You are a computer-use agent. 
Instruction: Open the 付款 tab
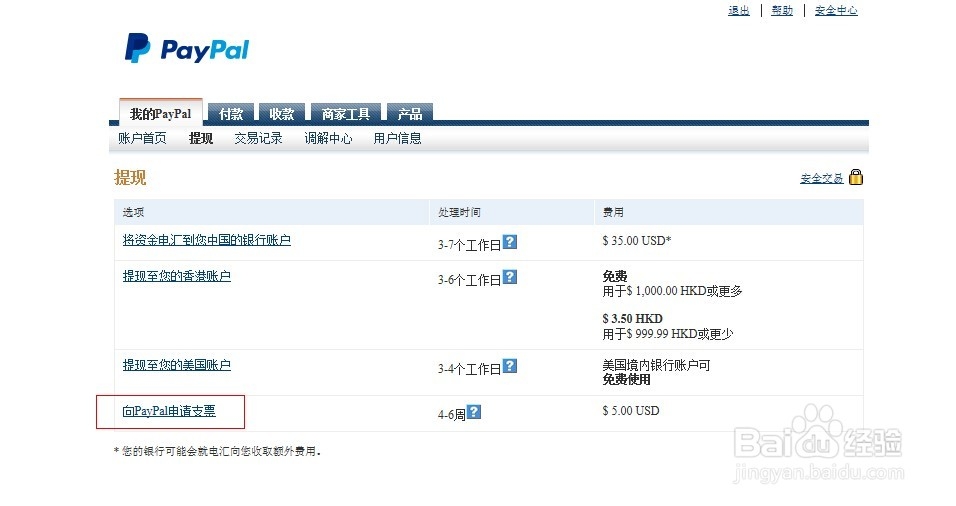(231, 114)
